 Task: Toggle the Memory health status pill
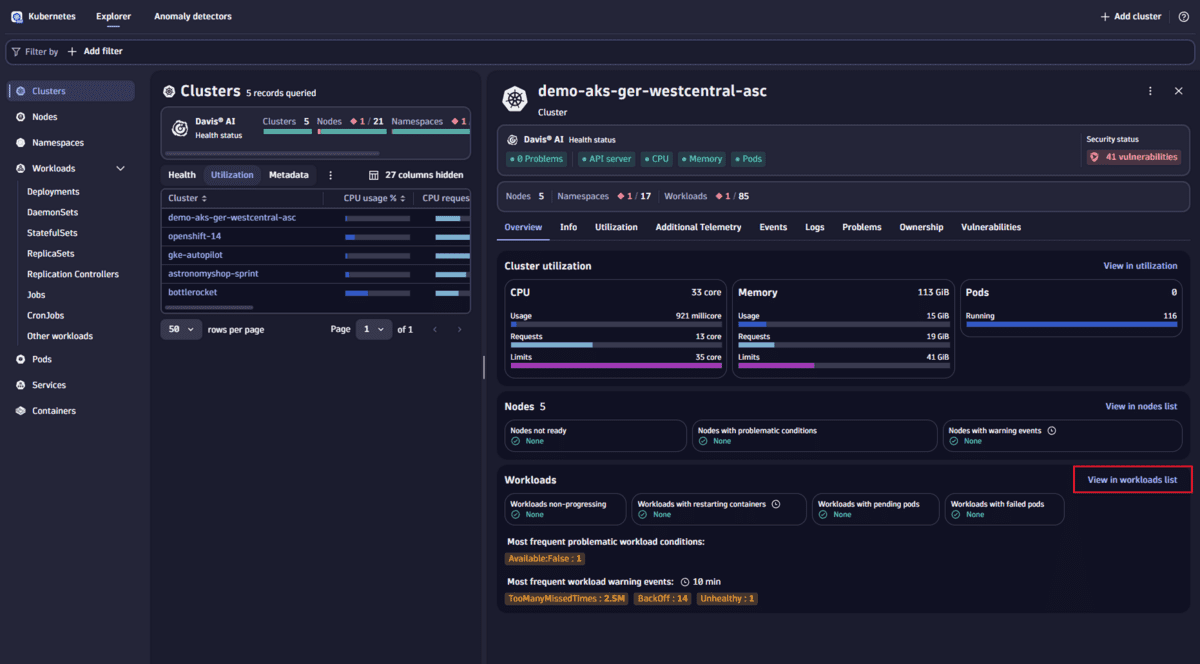tap(701, 158)
